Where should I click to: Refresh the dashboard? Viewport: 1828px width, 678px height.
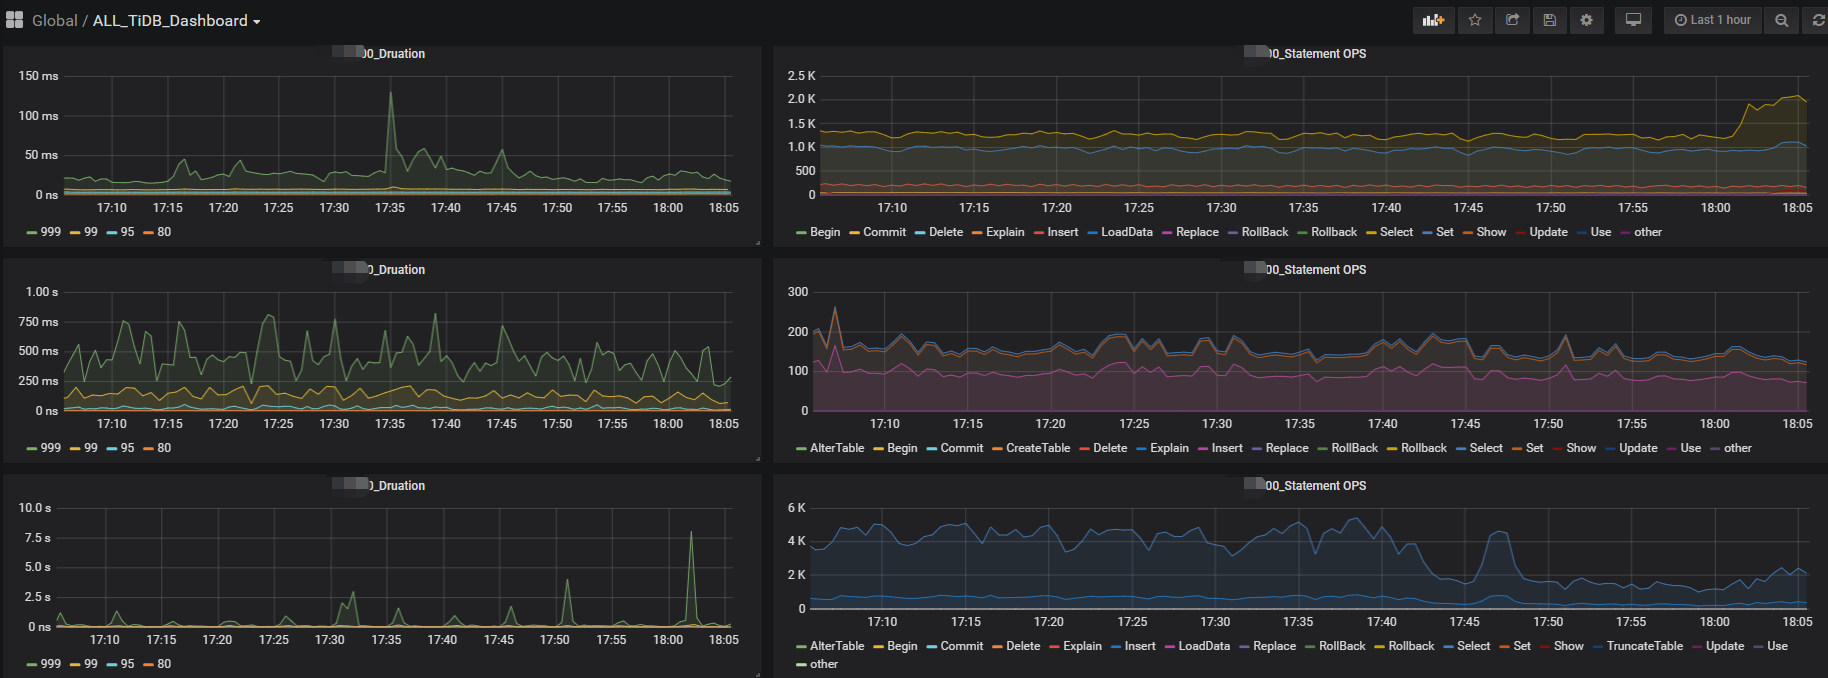1817,20
